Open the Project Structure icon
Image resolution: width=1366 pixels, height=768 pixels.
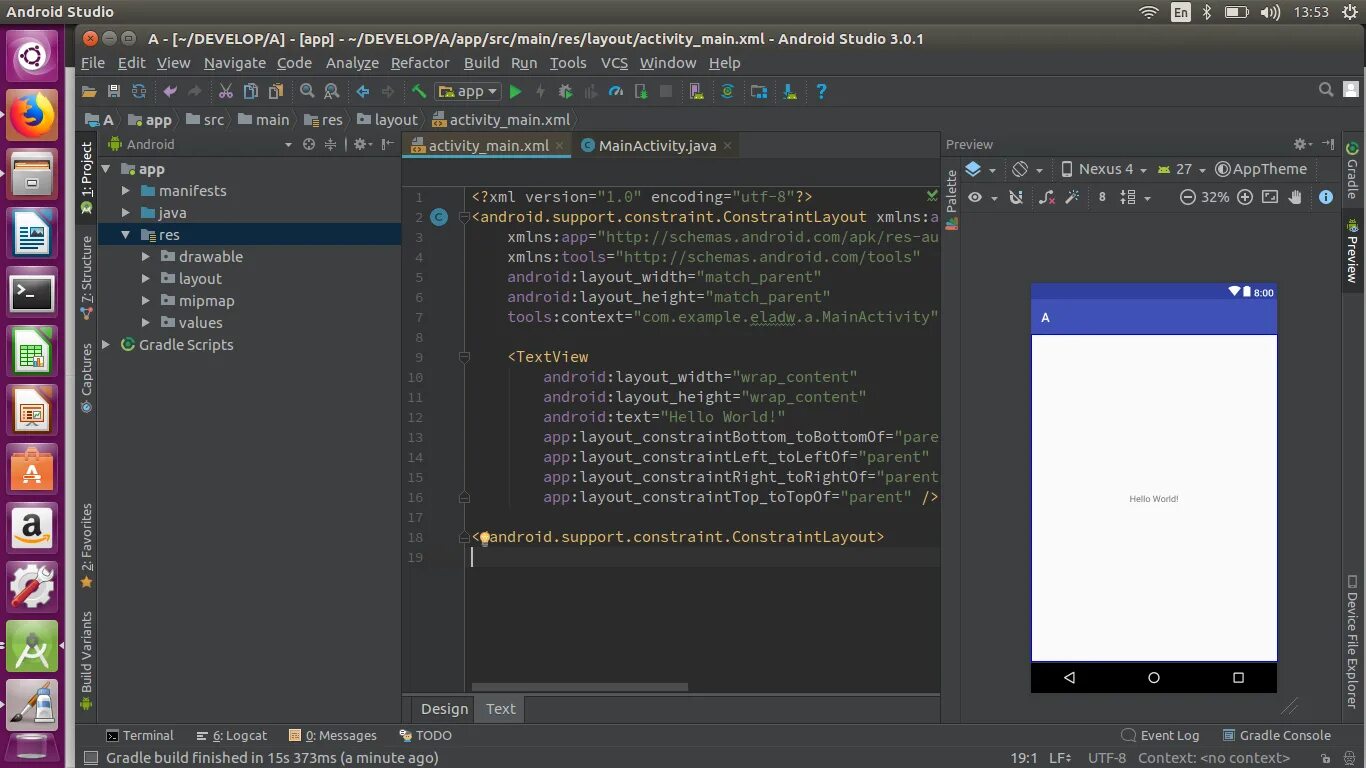pos(759,91)
